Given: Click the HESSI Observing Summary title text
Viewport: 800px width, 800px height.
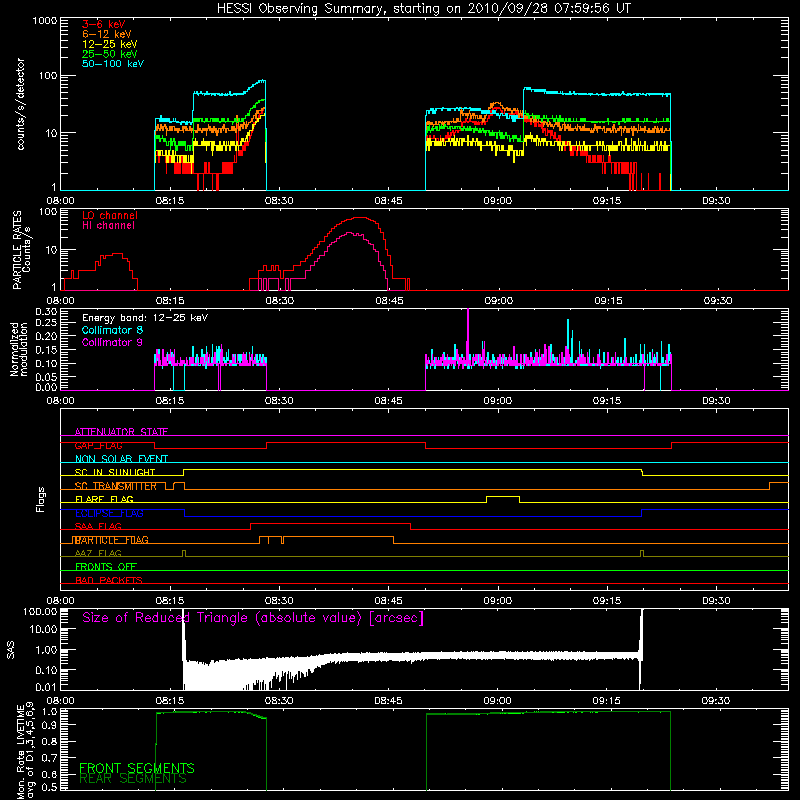Looking at the screenshot, I should click(x=423, y=8).
